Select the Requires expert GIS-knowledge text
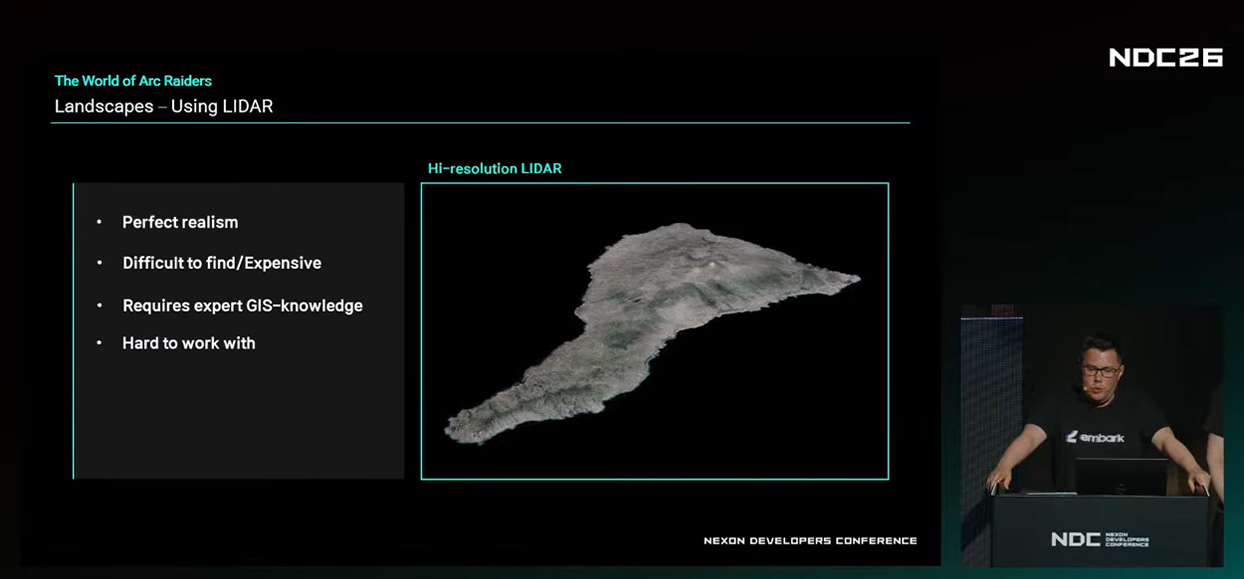Image resolution: width=1244 pixels, height=579 pixels. pyautogui.click(x=242, y=305)
